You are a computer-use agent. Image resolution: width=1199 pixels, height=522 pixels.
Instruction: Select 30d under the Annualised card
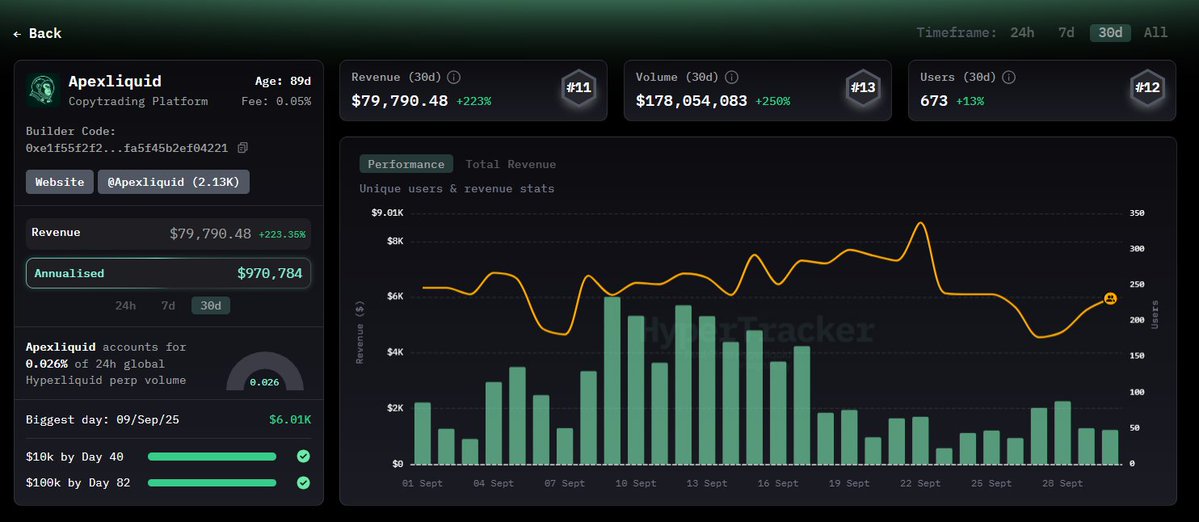210,306
